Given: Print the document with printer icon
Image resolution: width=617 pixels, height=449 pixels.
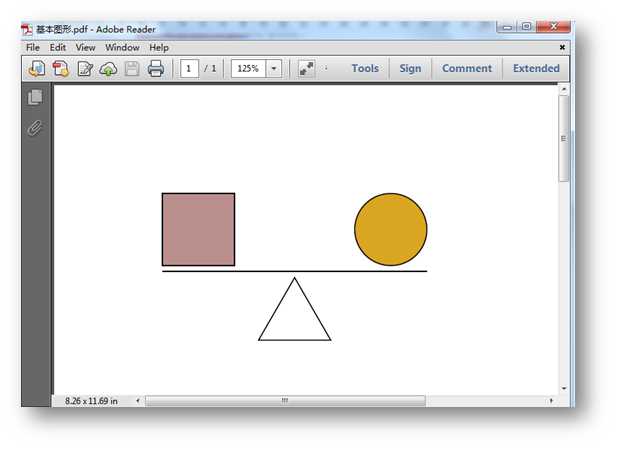Looking at the screenshot, I should click(156, 68).
